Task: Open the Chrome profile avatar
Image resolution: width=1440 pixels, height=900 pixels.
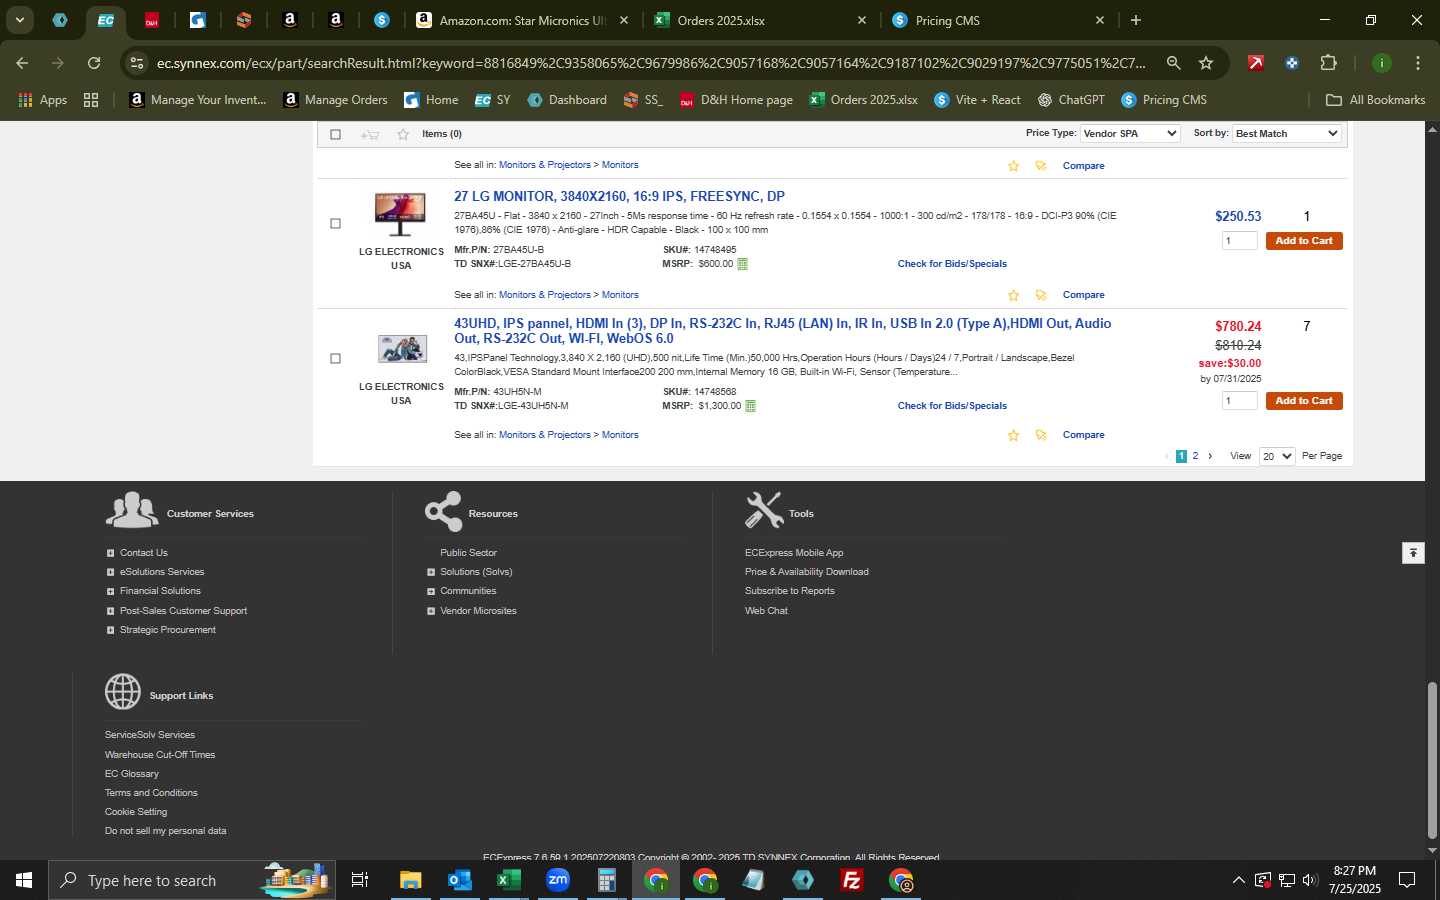Action: click(x=1381, y=63)
